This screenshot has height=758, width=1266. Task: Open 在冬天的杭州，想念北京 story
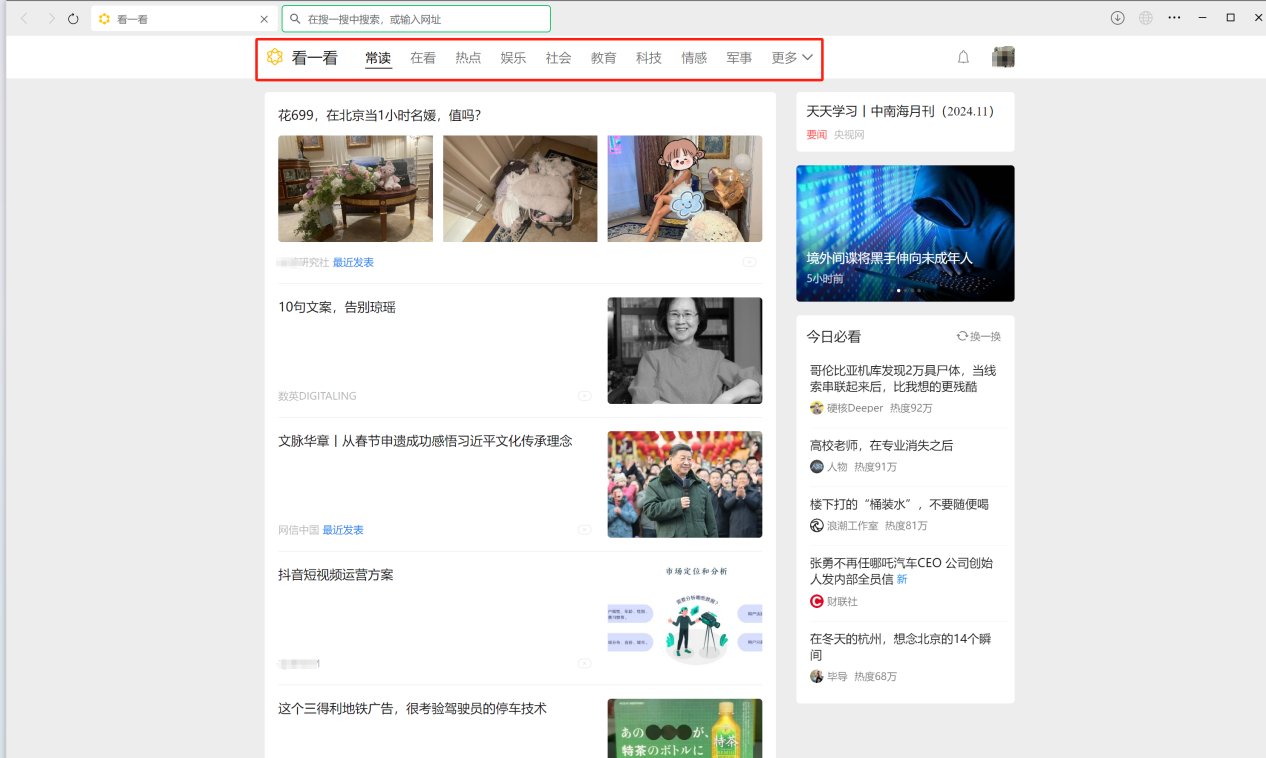[900, 646]
